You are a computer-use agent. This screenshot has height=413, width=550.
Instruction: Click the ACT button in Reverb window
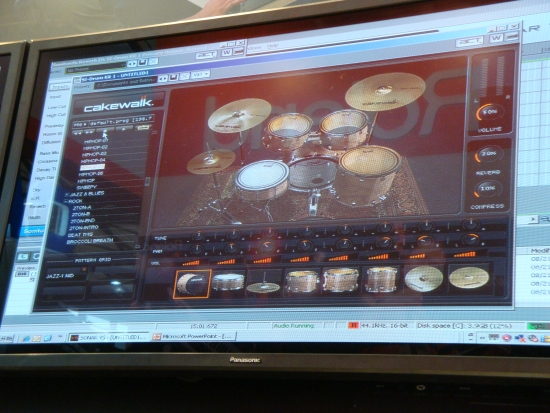207,55
